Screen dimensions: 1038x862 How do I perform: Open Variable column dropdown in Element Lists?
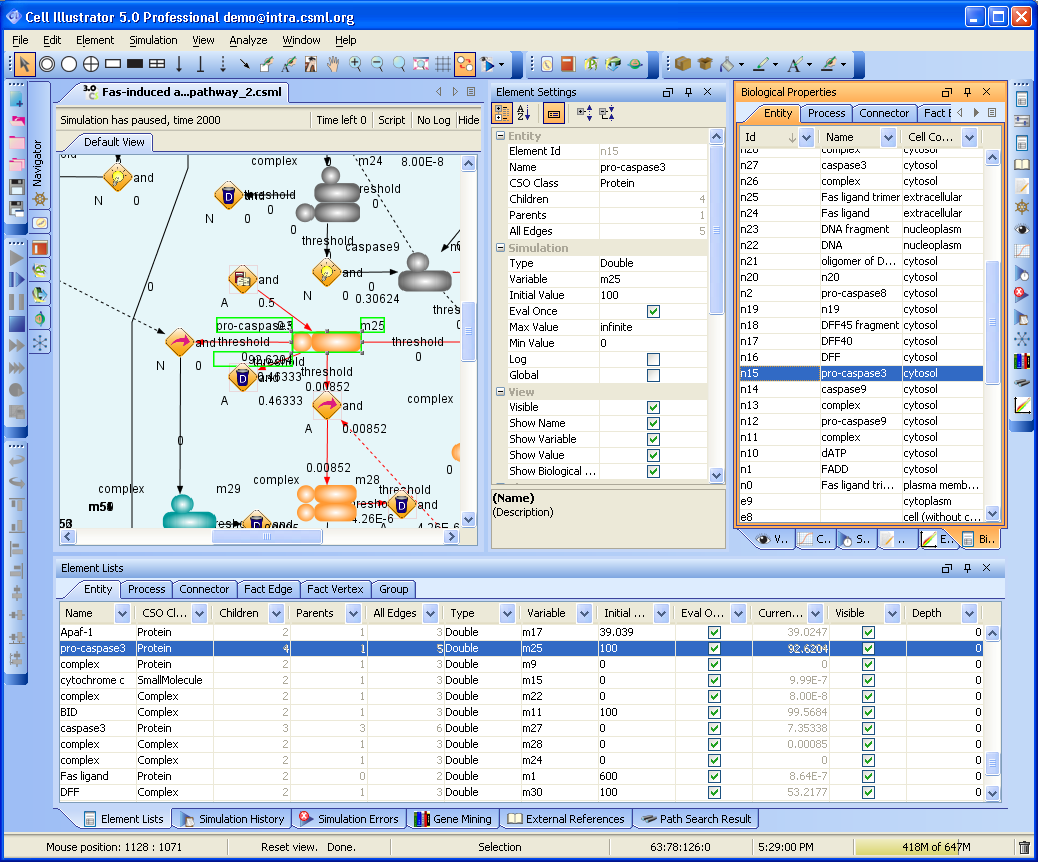(584, 613)
